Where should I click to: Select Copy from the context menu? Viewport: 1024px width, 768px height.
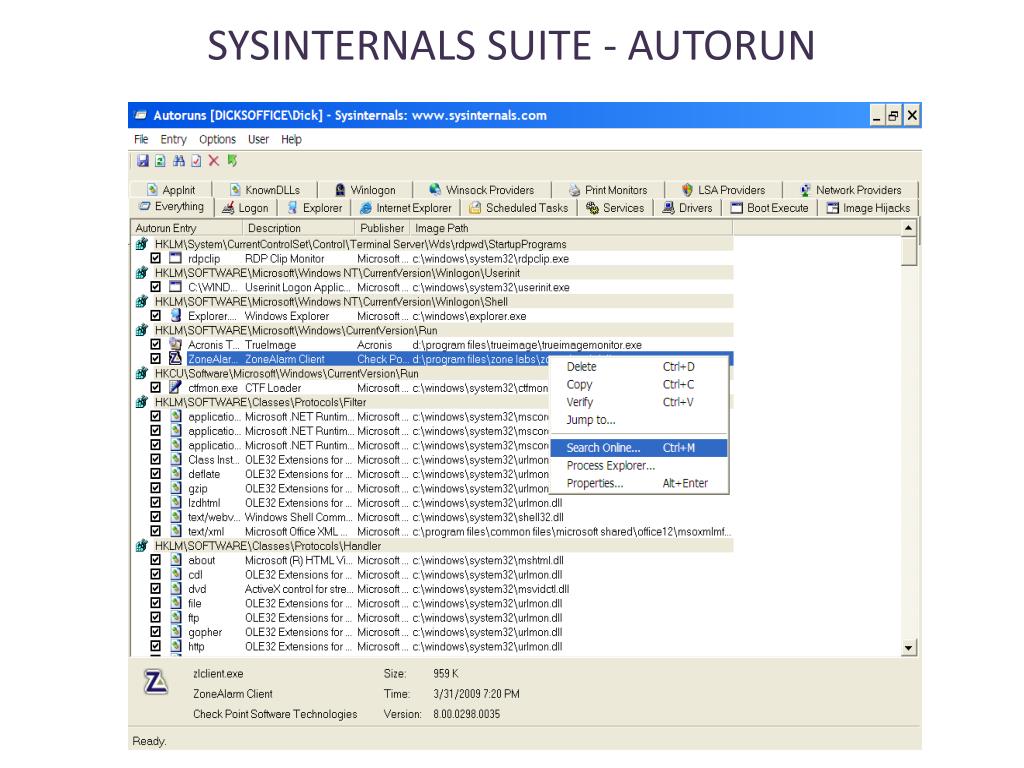tap(639, 384)
